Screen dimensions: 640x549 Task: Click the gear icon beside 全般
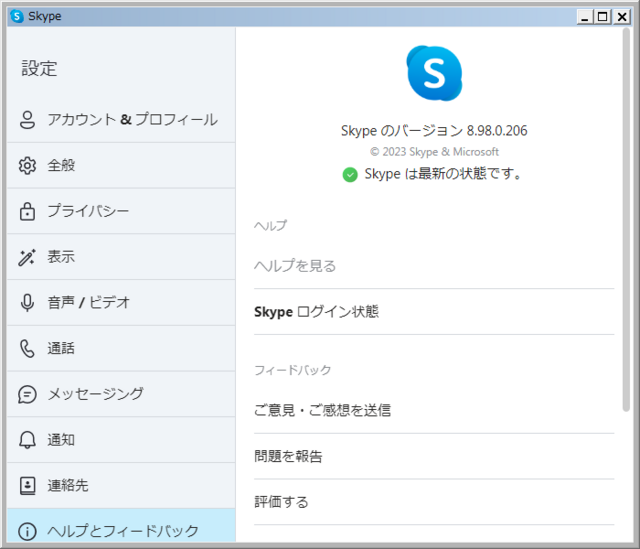pyautogui.click(x=27, y=166)
